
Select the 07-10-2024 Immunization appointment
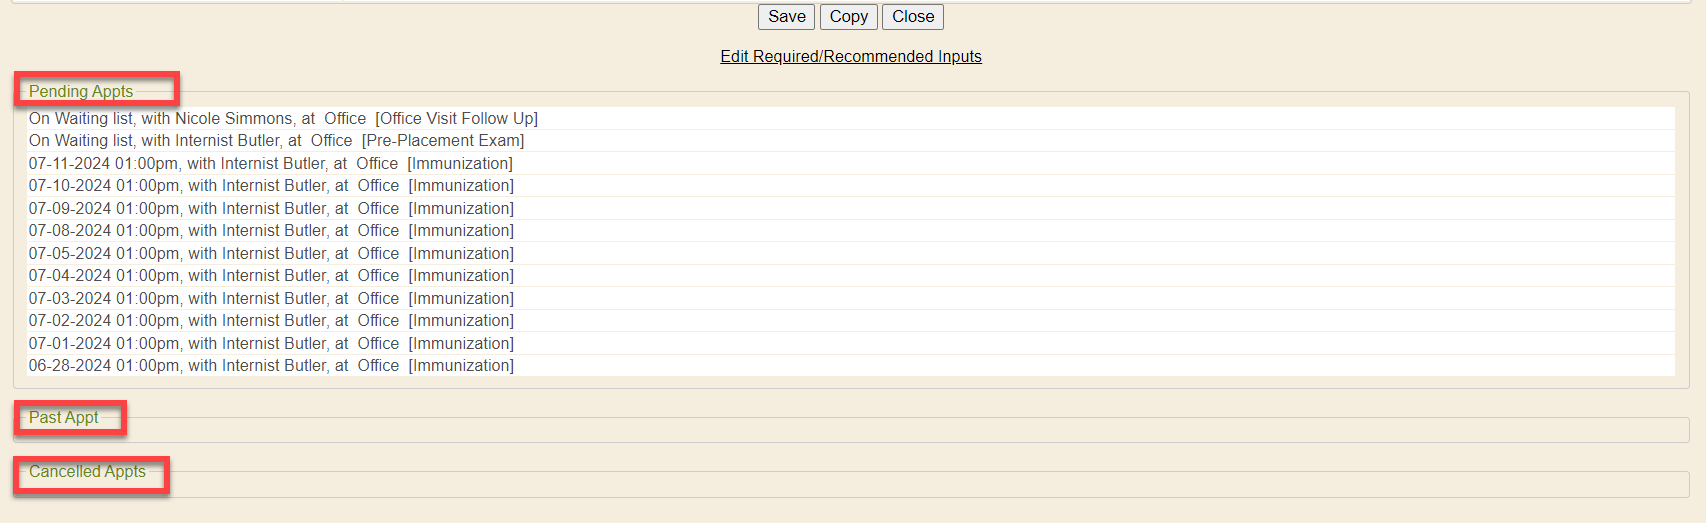pyautogui.click(x=270, y=186)
